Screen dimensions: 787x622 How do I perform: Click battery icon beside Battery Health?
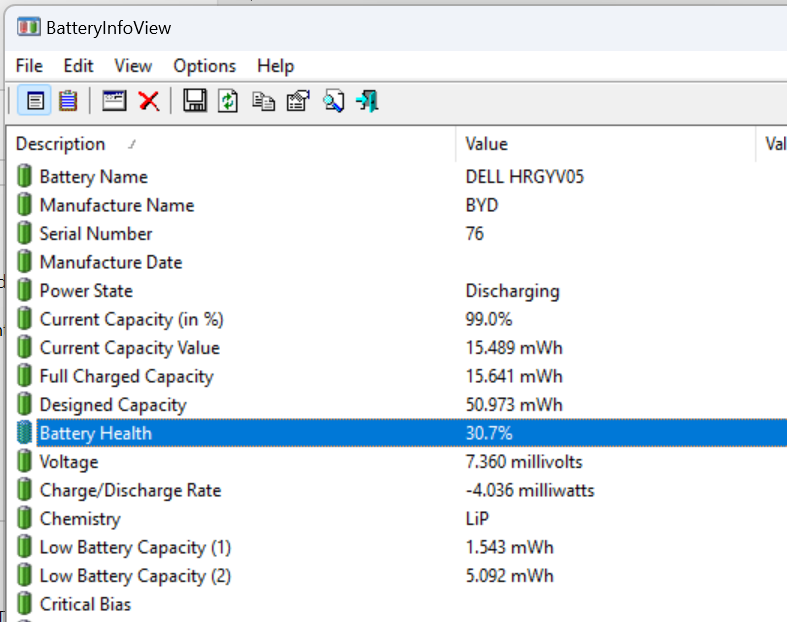coord(24,433)
